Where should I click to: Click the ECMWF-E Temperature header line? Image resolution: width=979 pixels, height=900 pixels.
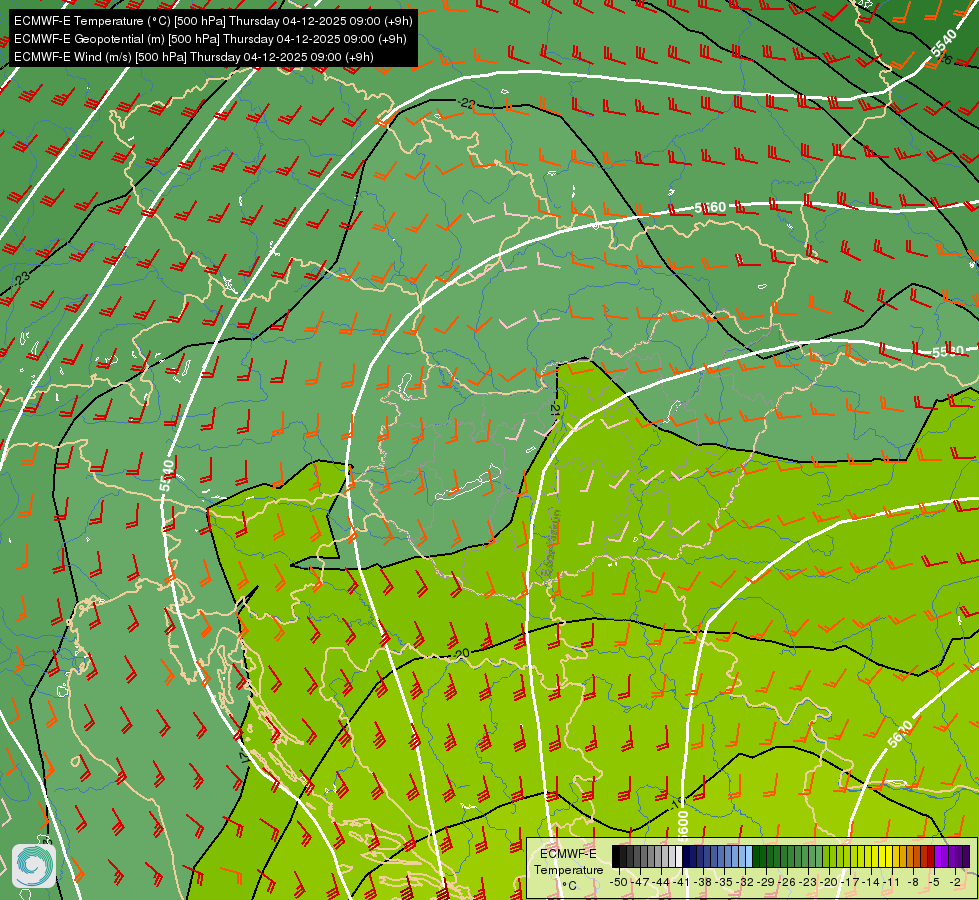pyautogui.click(x=213, y=21)
